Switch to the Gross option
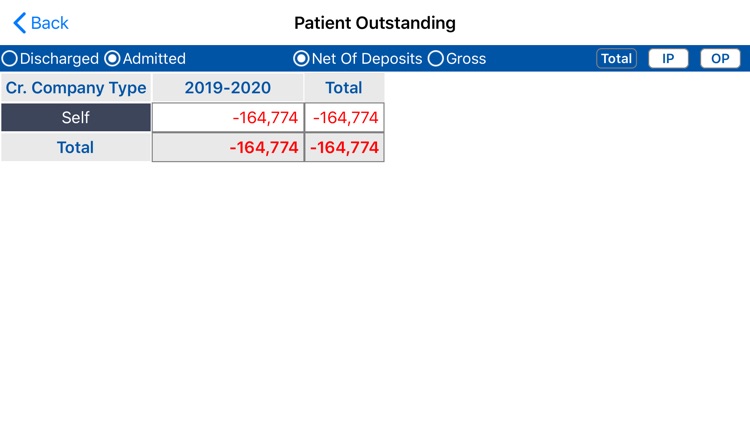Viewport: 750px width, 422px height. click(435, 59)
